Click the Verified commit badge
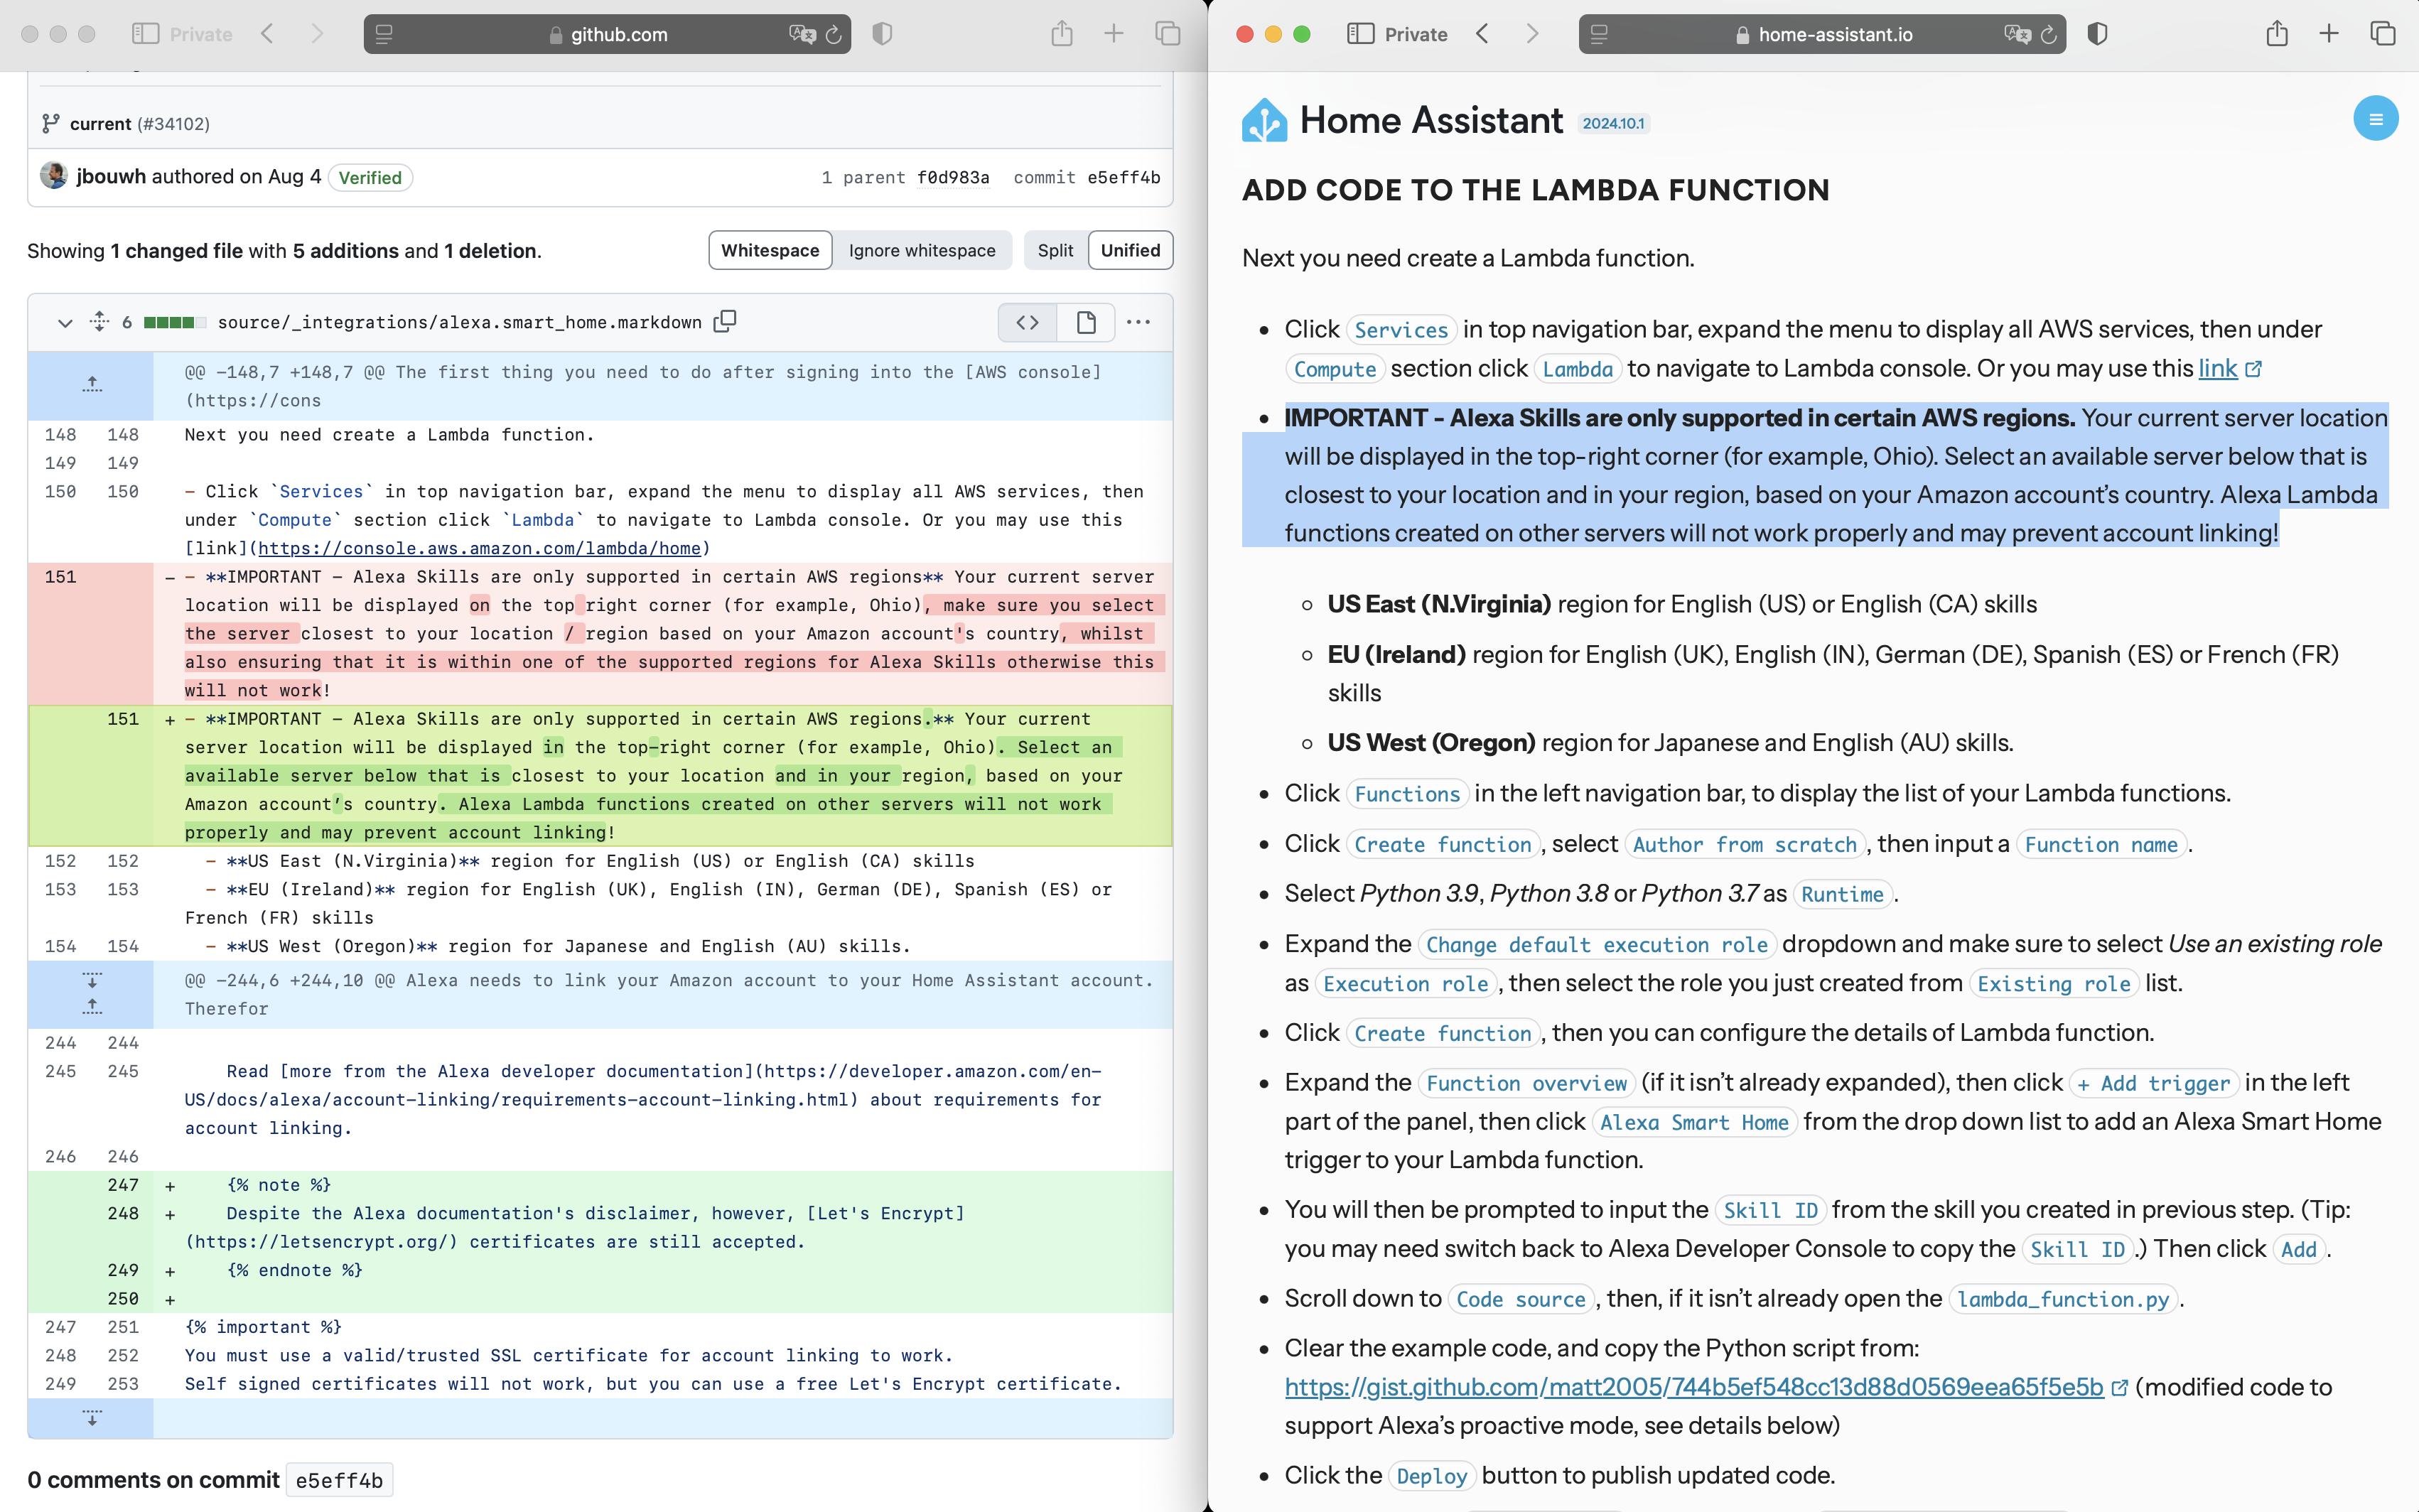 370,177
